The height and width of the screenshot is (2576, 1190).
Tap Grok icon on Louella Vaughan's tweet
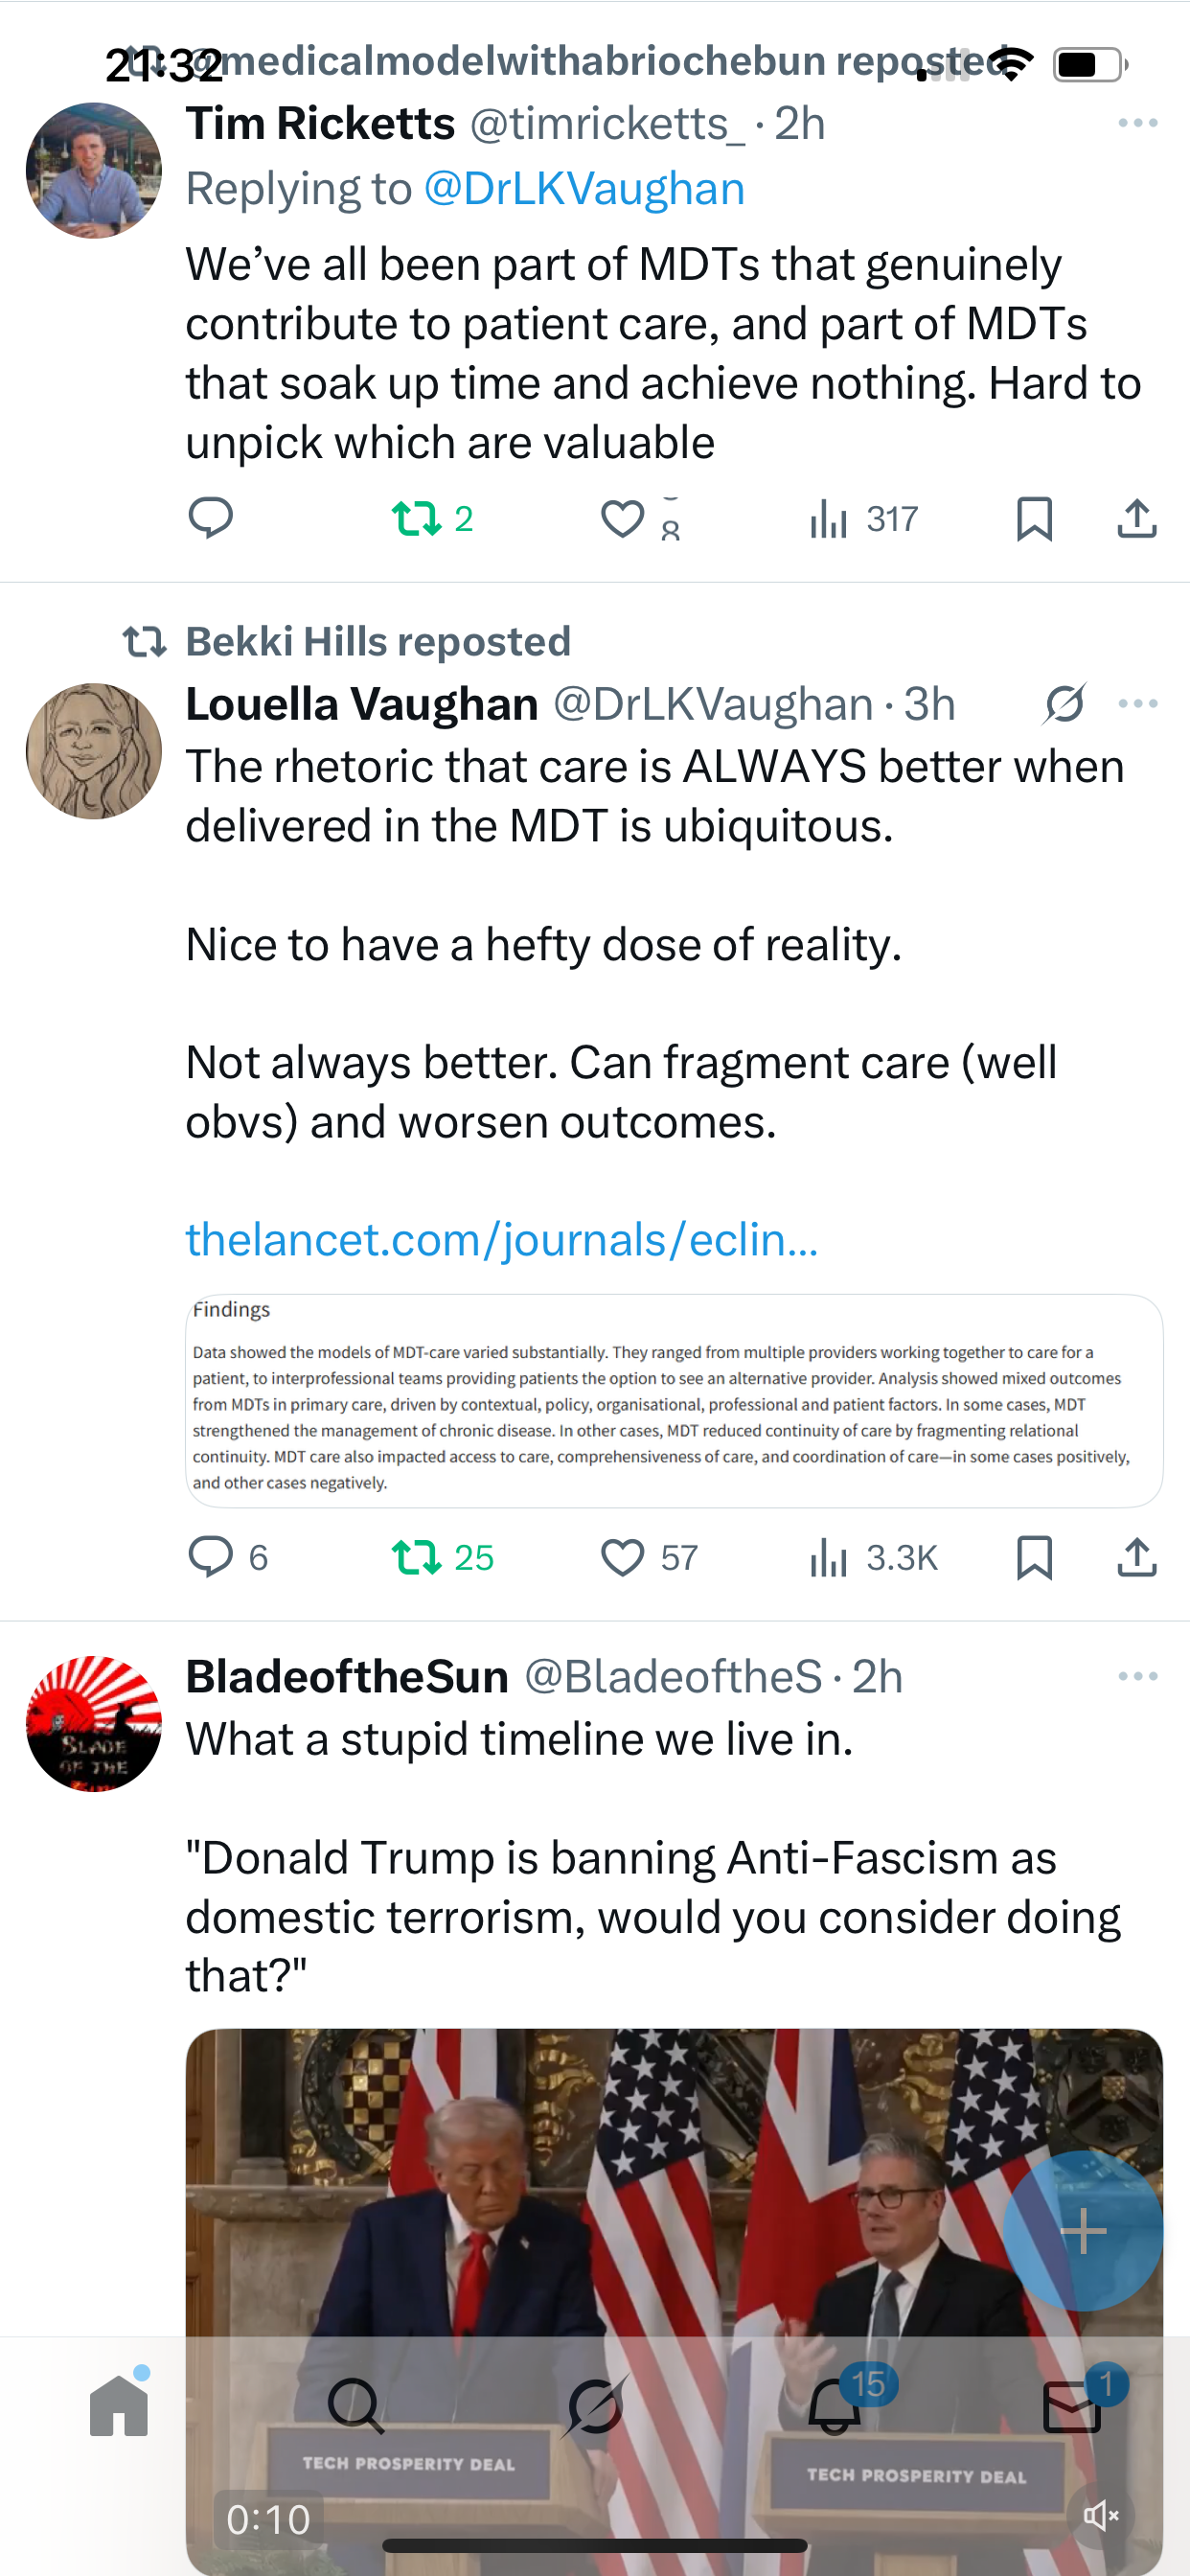tap(1065, 704)
